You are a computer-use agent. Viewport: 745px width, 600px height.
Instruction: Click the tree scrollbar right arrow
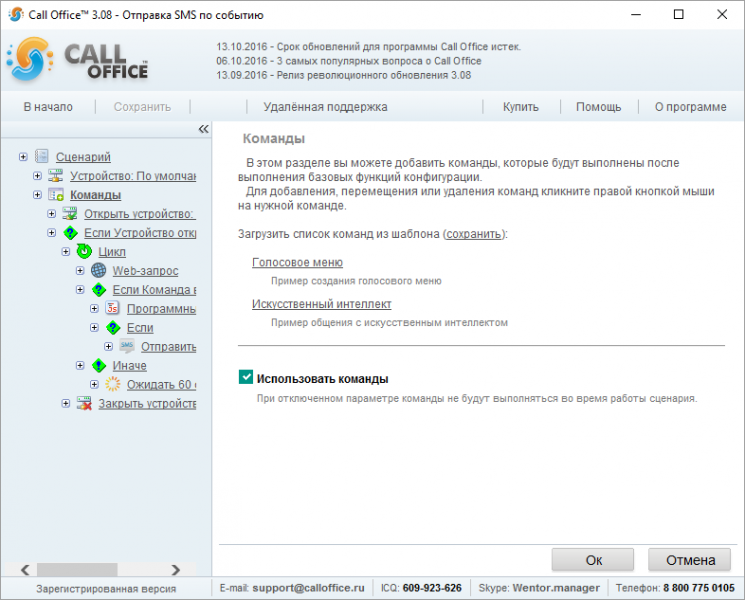[175, 569]
